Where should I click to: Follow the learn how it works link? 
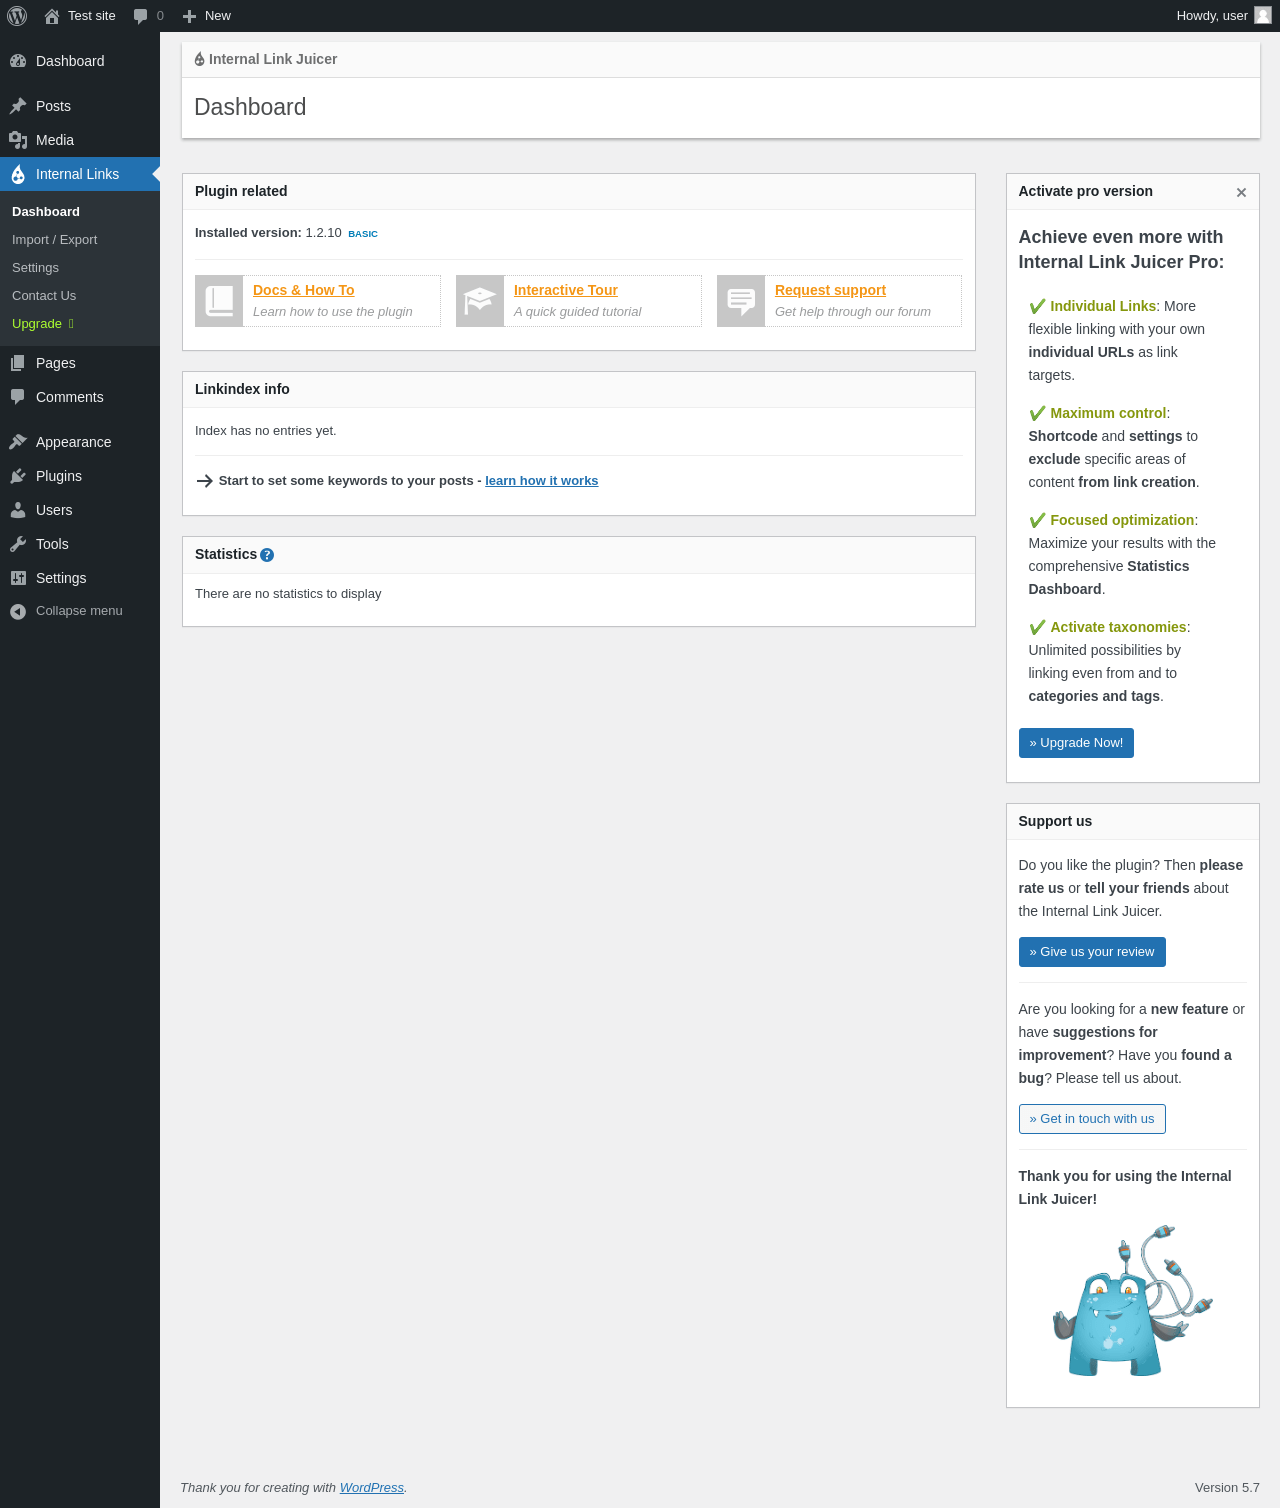click(542, 481)
